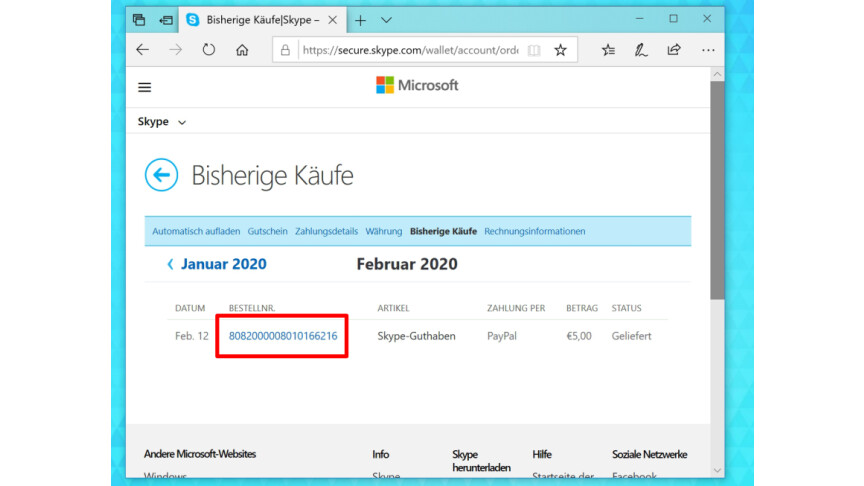The image size is (864, 486).
Task: Expand the Skype dropdown menu
Action: coord(161,121)
